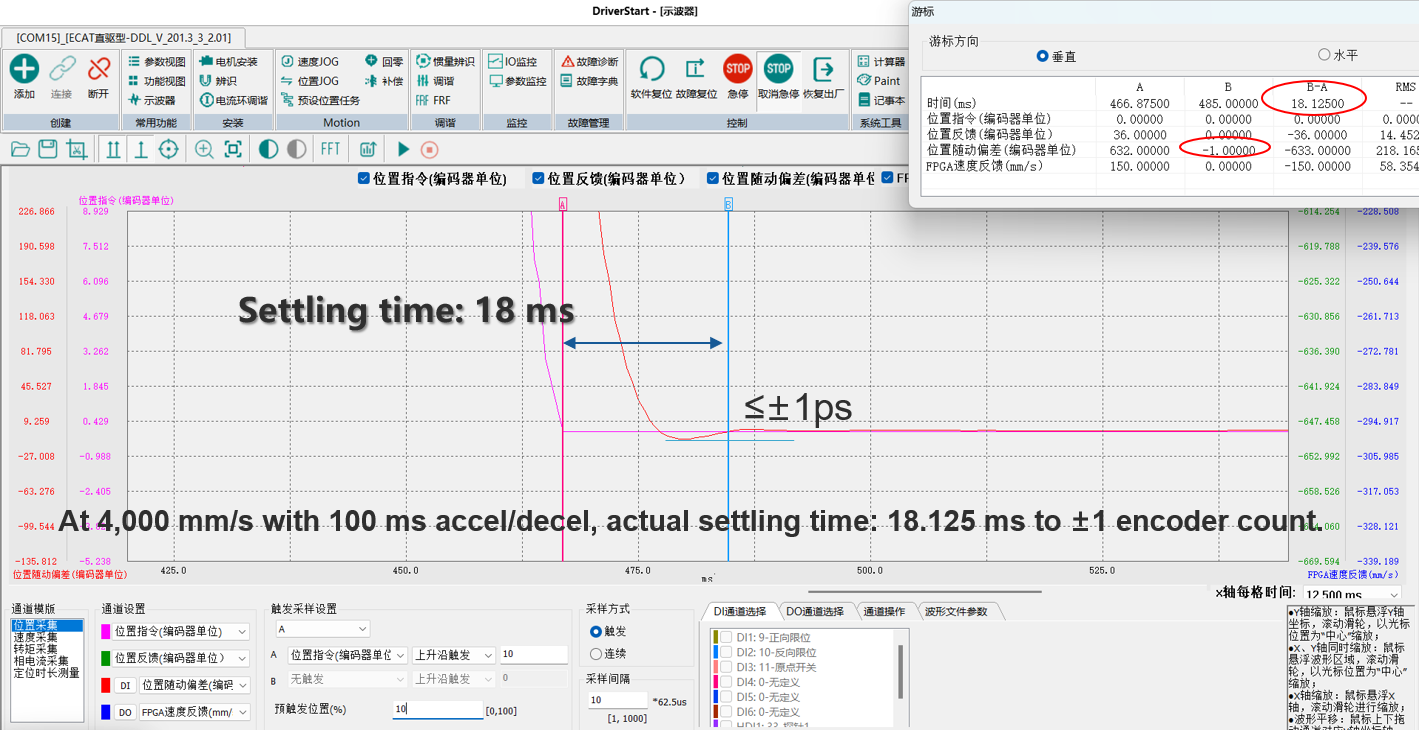This screenshot has height=730, width=1419.
Task: Click the 软件复位 software reset icon
Action: pos(652,69)
